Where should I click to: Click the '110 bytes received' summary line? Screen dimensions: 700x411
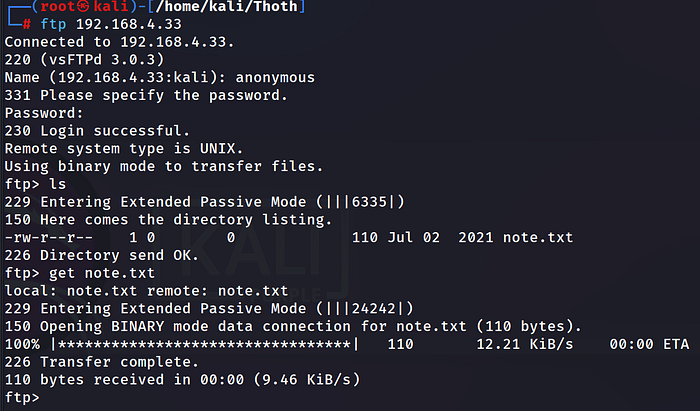(182, 380)
